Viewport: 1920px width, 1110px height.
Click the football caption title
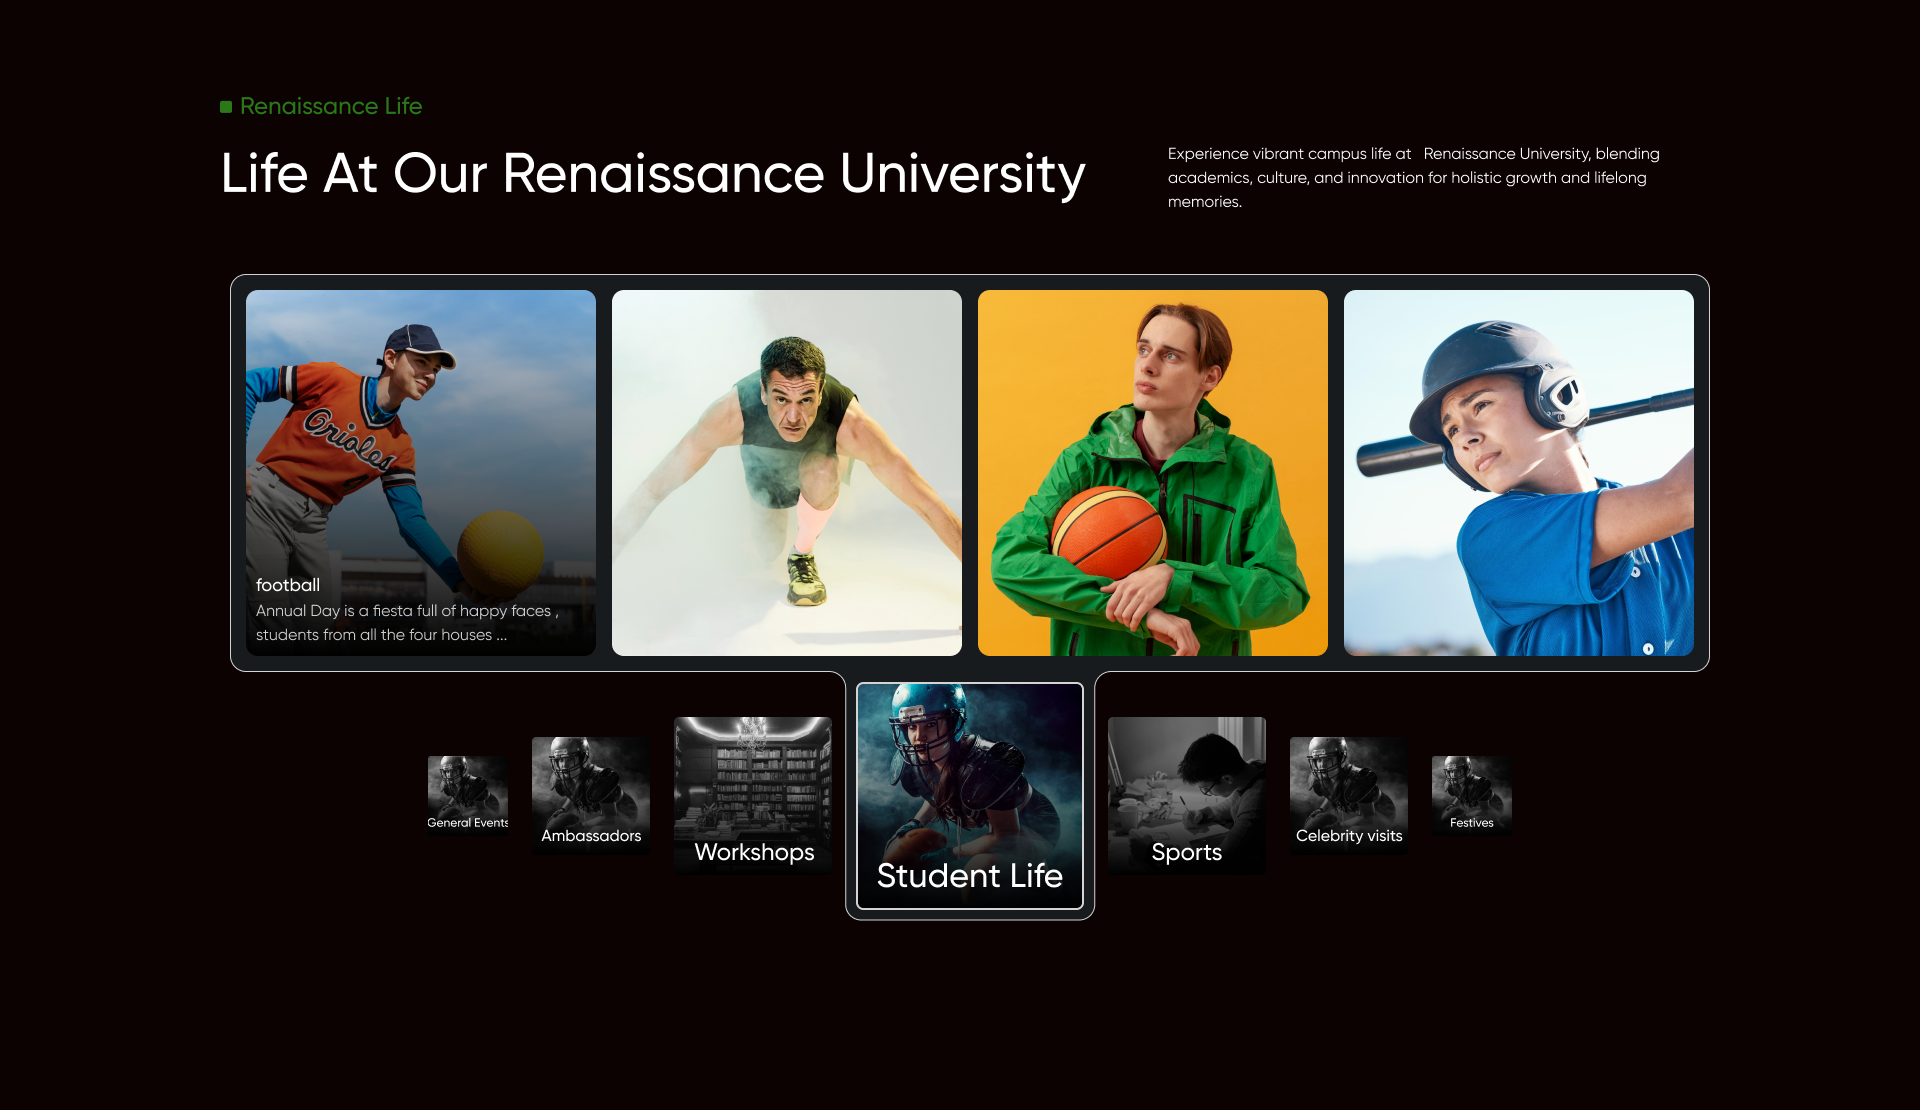coord(288,585)
